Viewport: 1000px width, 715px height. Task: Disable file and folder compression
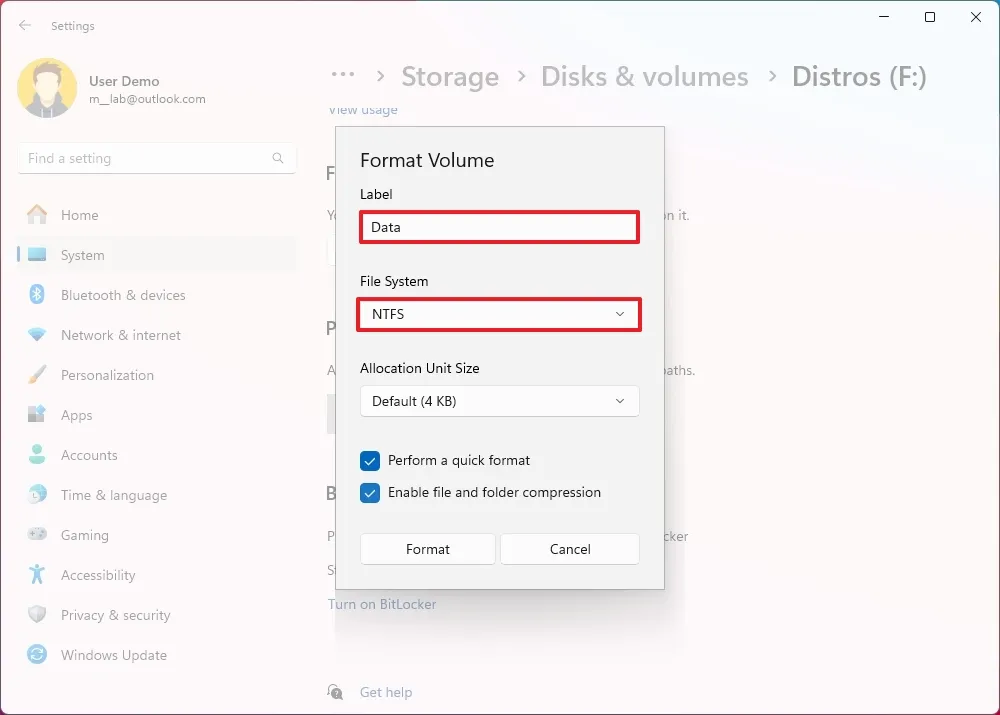coord(370,492)
